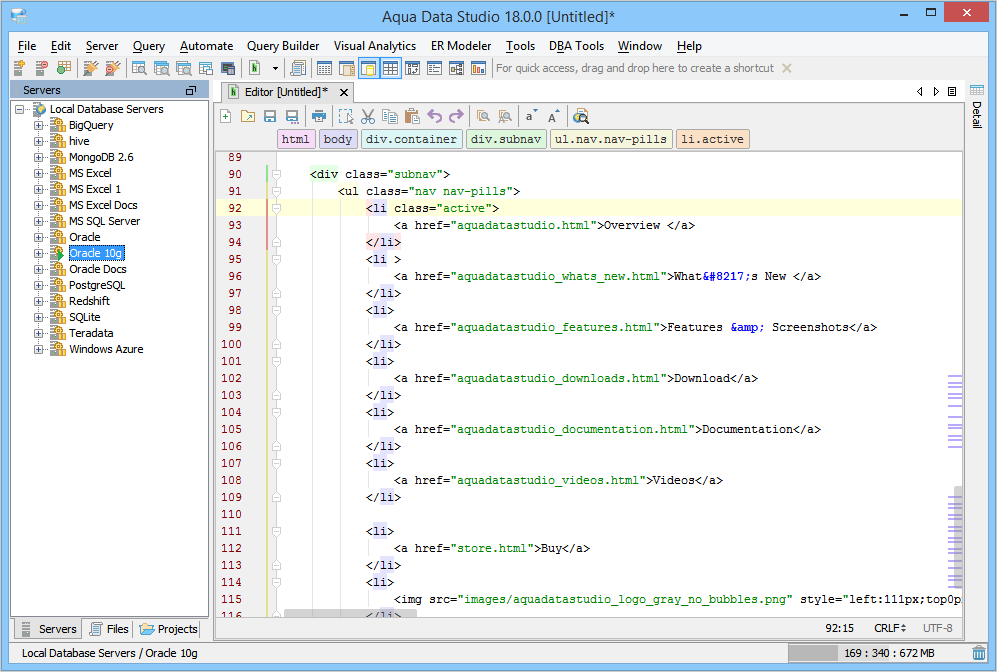Run garbage collection with the trash icon
Image resolution: width=997 pixels, height=672 pixels.
pos(979,653)
